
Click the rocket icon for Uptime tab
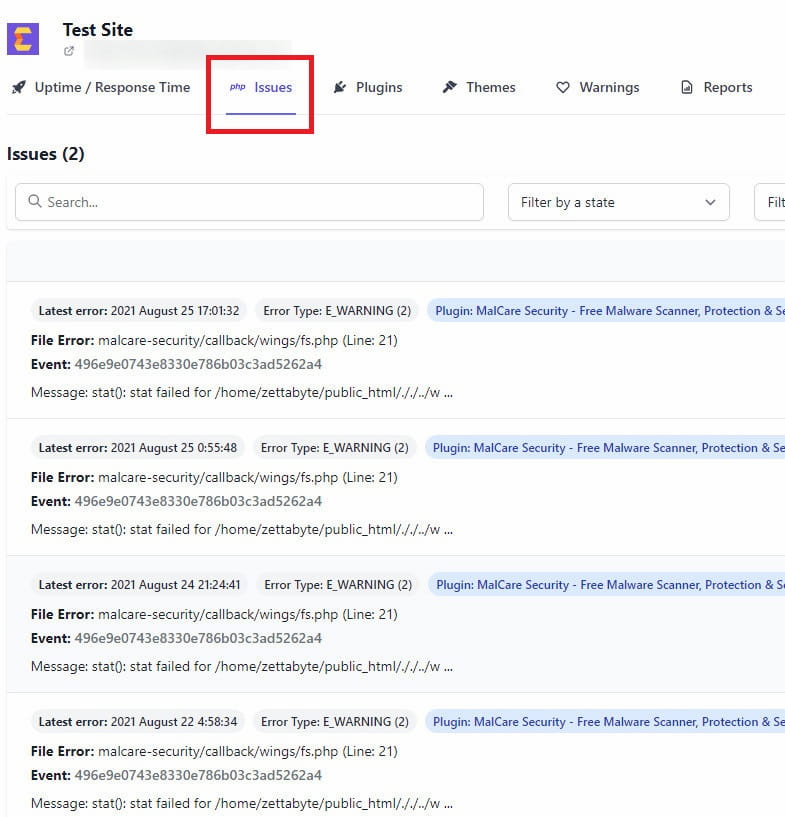(19, 87)
